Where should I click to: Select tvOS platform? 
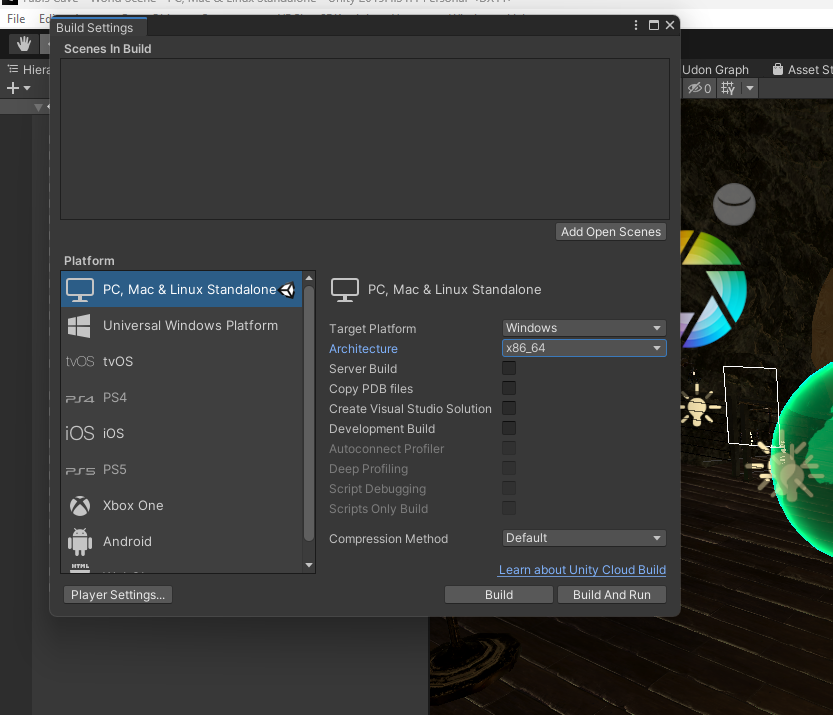(182, 362)
